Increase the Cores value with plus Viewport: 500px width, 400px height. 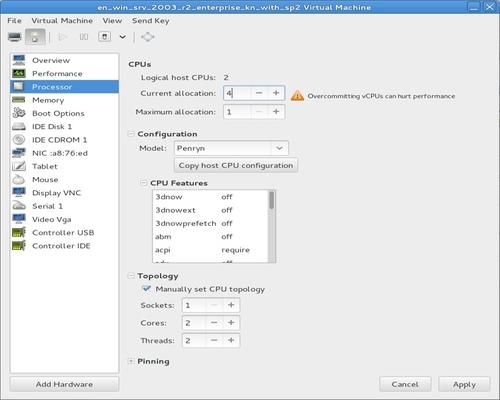coord(231,323)
